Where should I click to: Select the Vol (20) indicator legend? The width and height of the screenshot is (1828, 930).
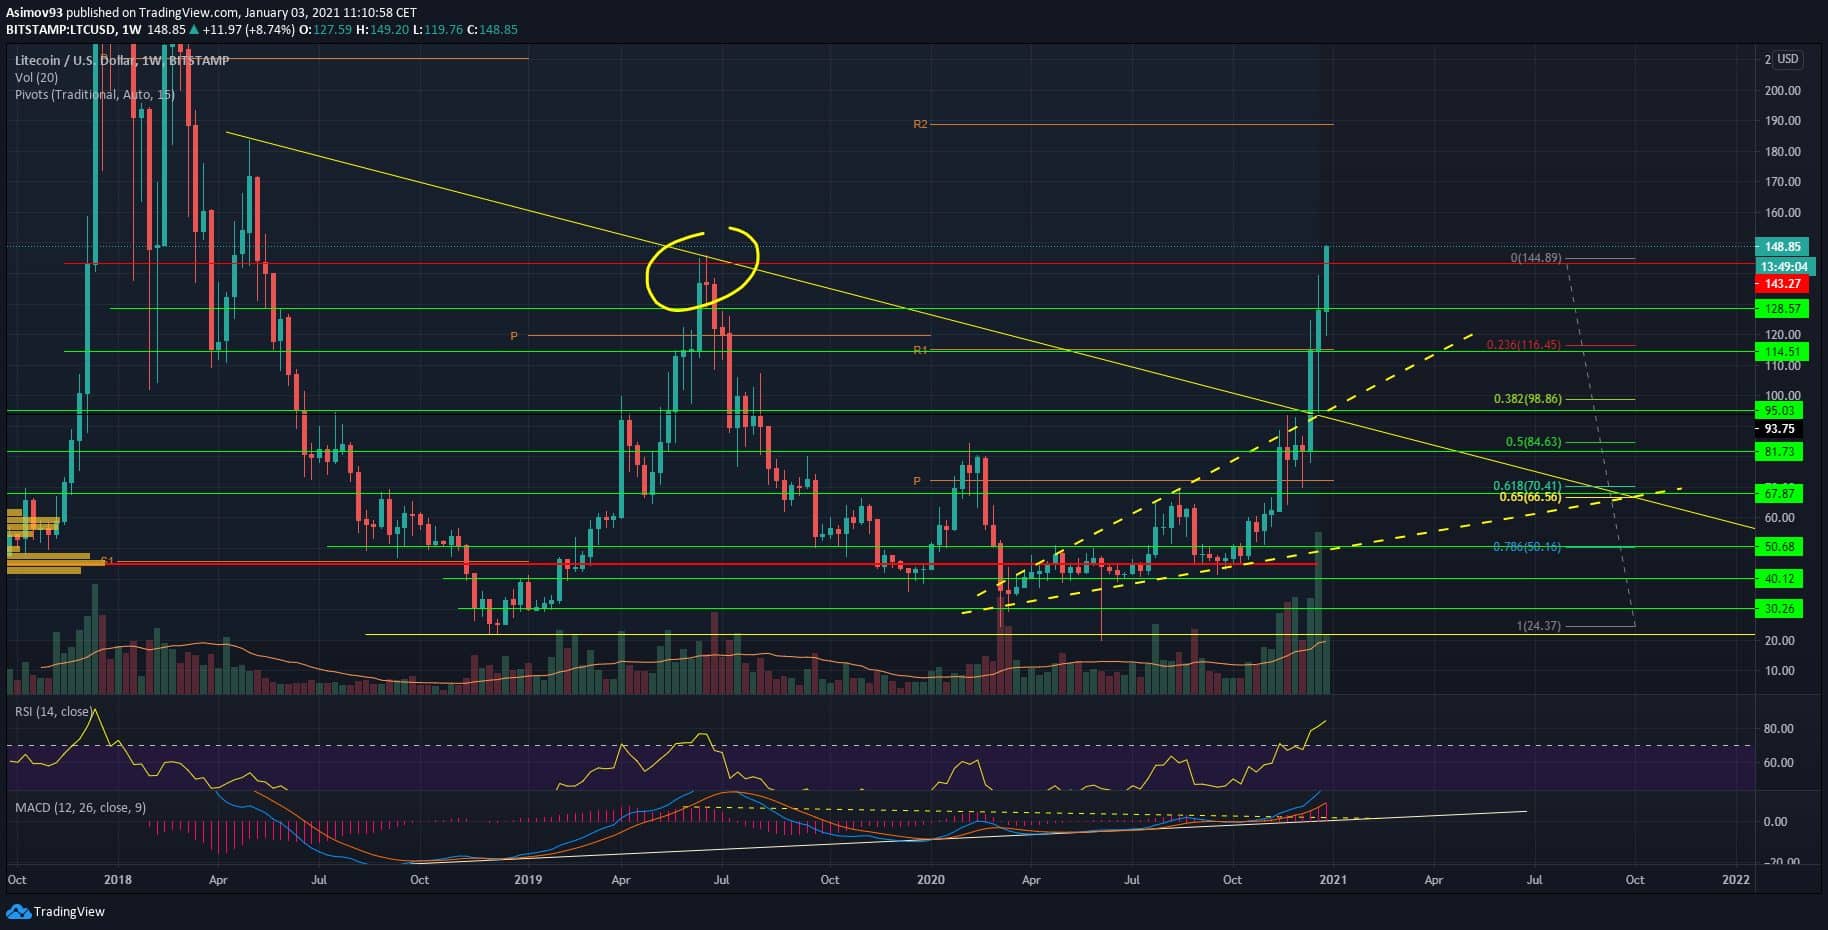36,77
